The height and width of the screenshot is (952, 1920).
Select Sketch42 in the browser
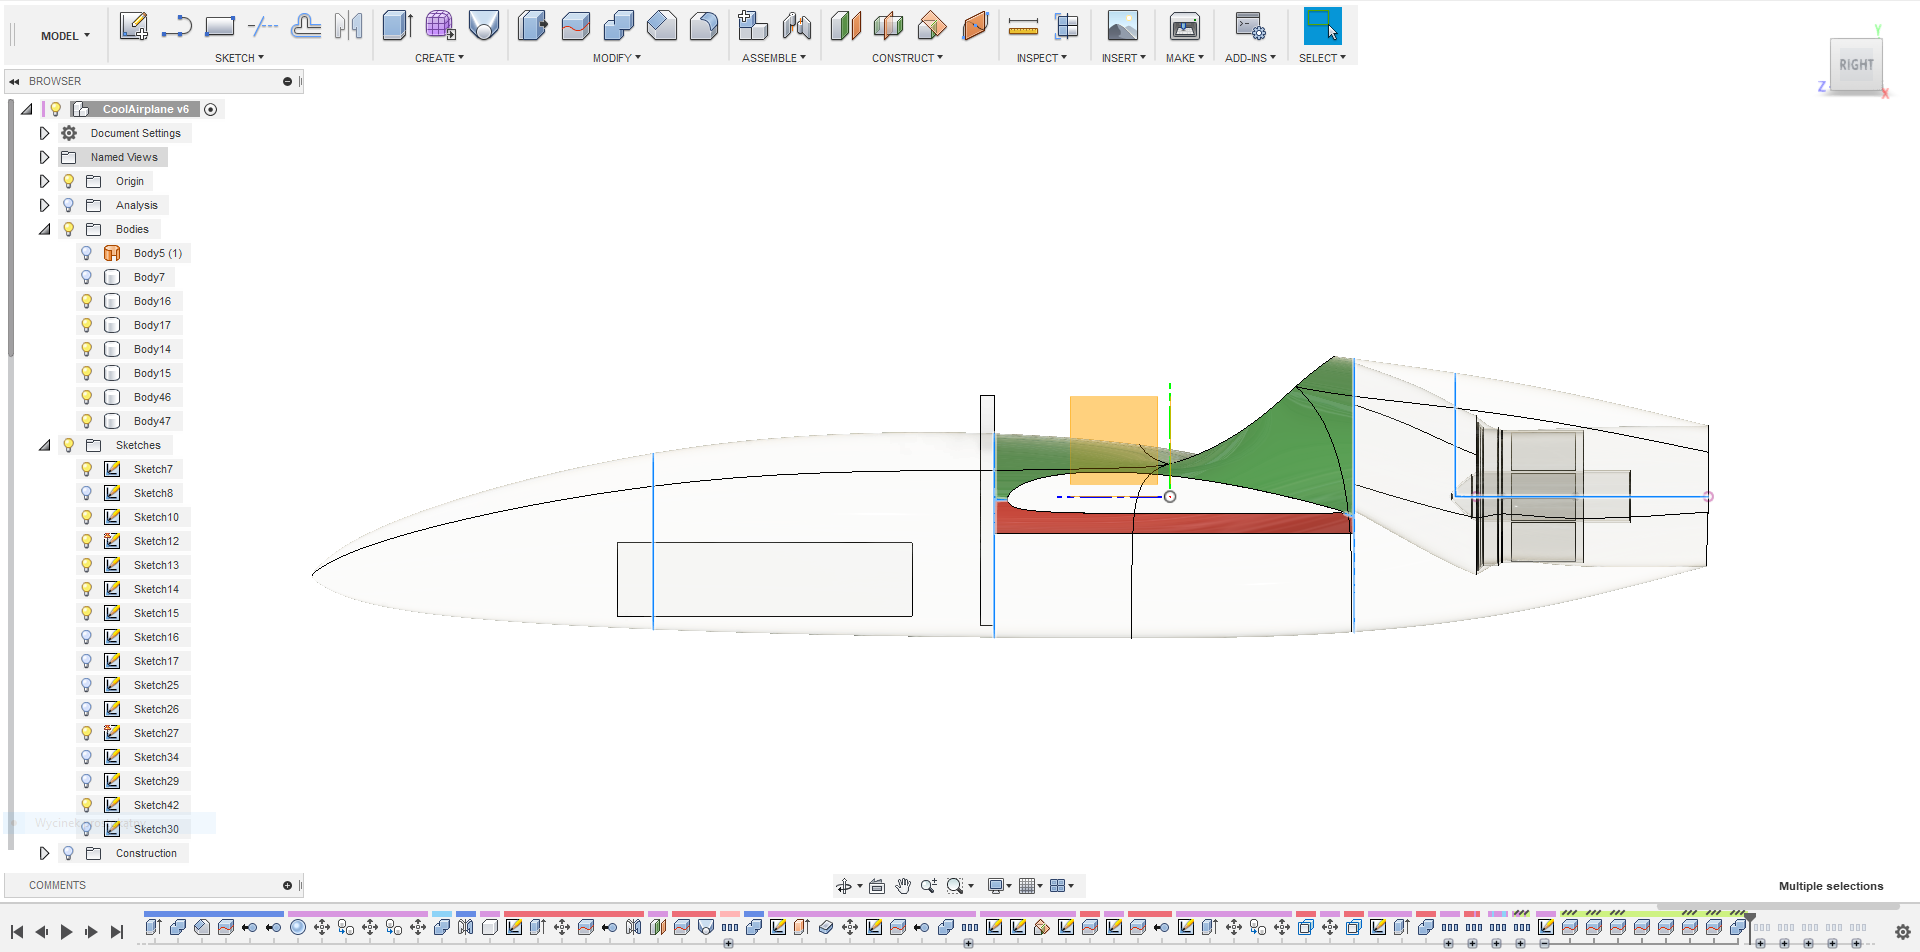coord(156,805)
